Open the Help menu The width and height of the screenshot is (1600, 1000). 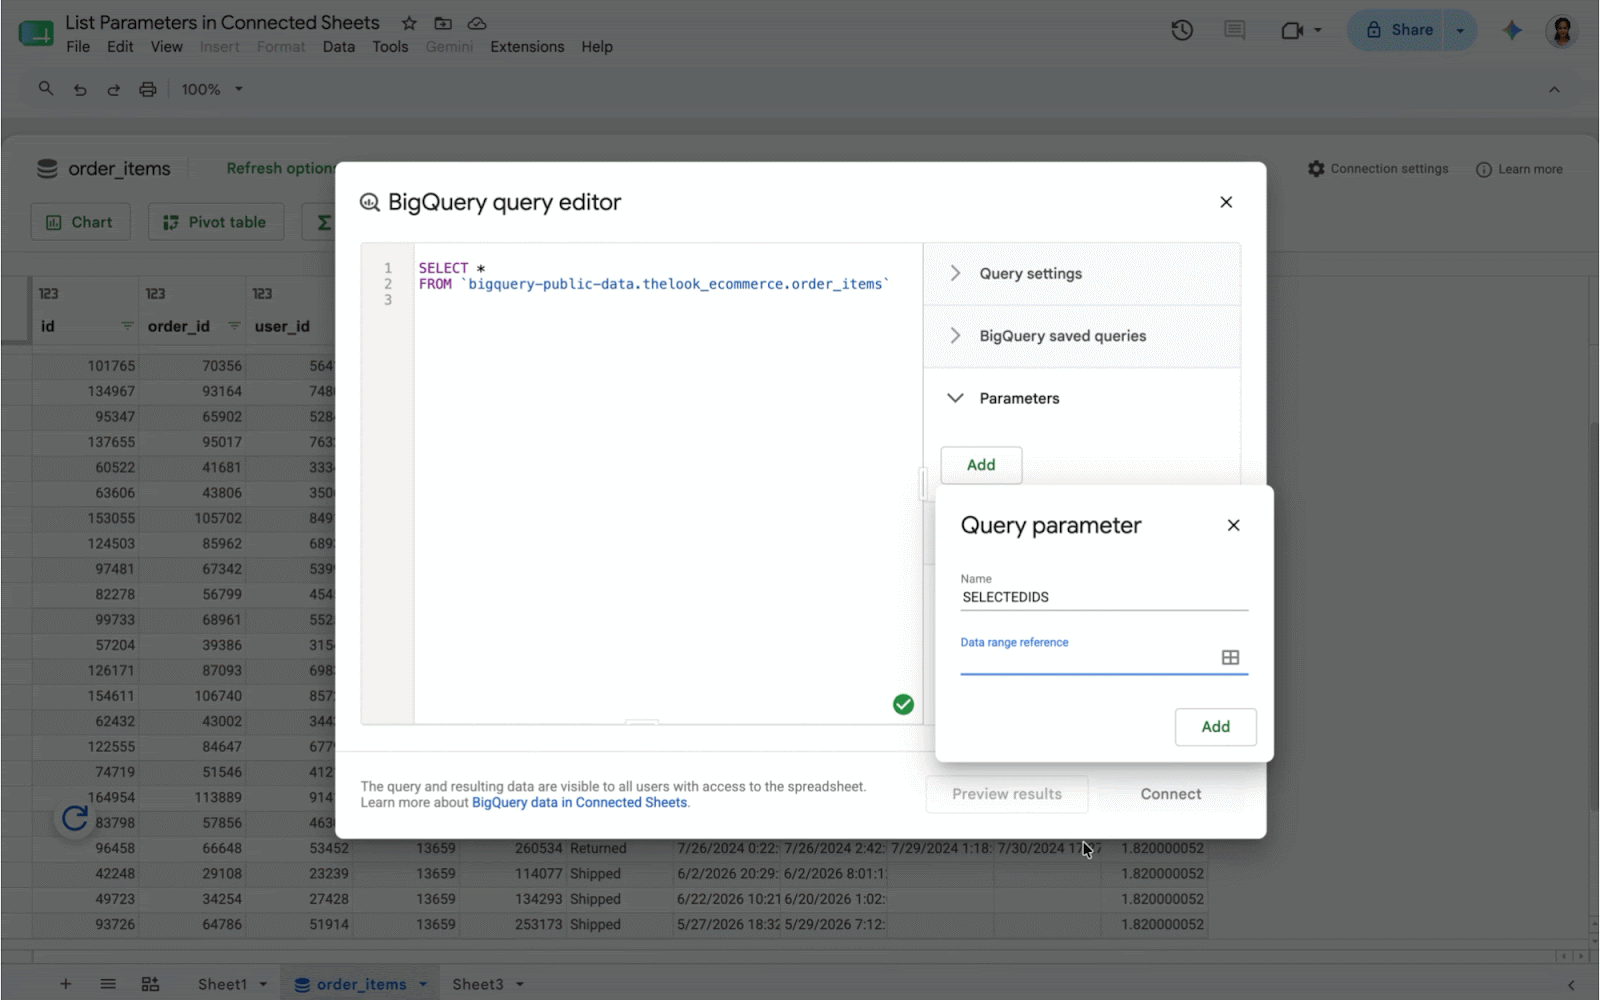pos(597,47)
